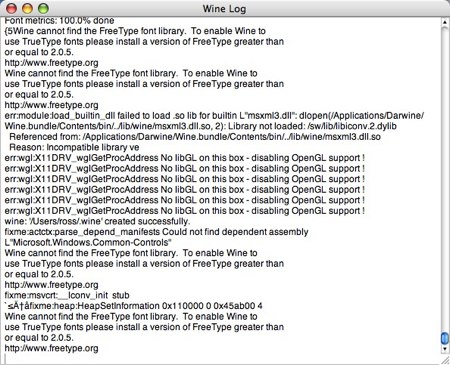This screenshot has height=365, width=450.
Task: Click the 'L"Microsoft.Windows.Common-Controls"' line
Action: point(88,242)
